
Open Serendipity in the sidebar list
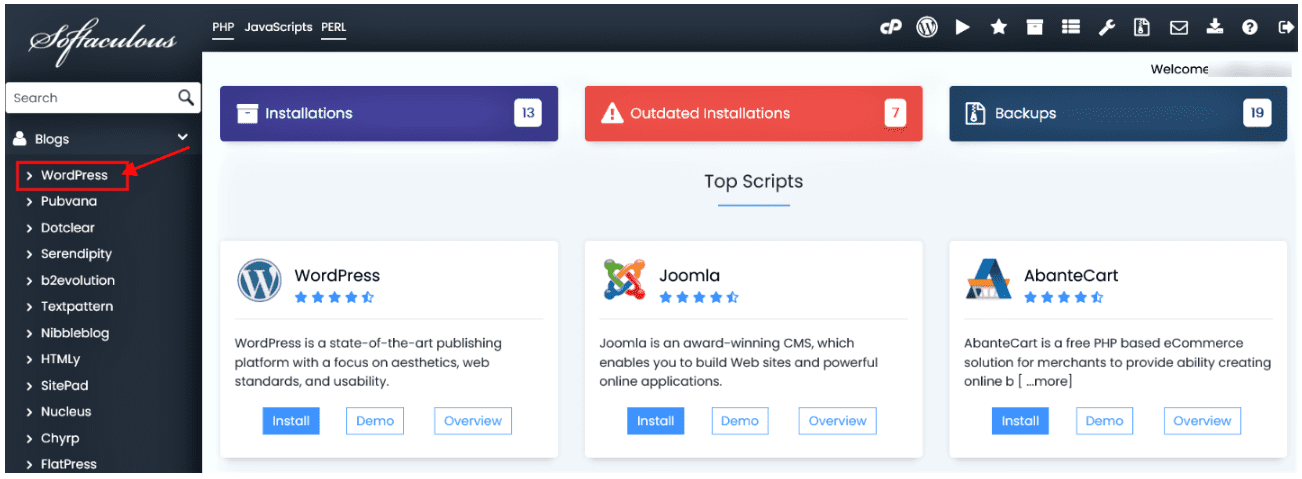76,254
